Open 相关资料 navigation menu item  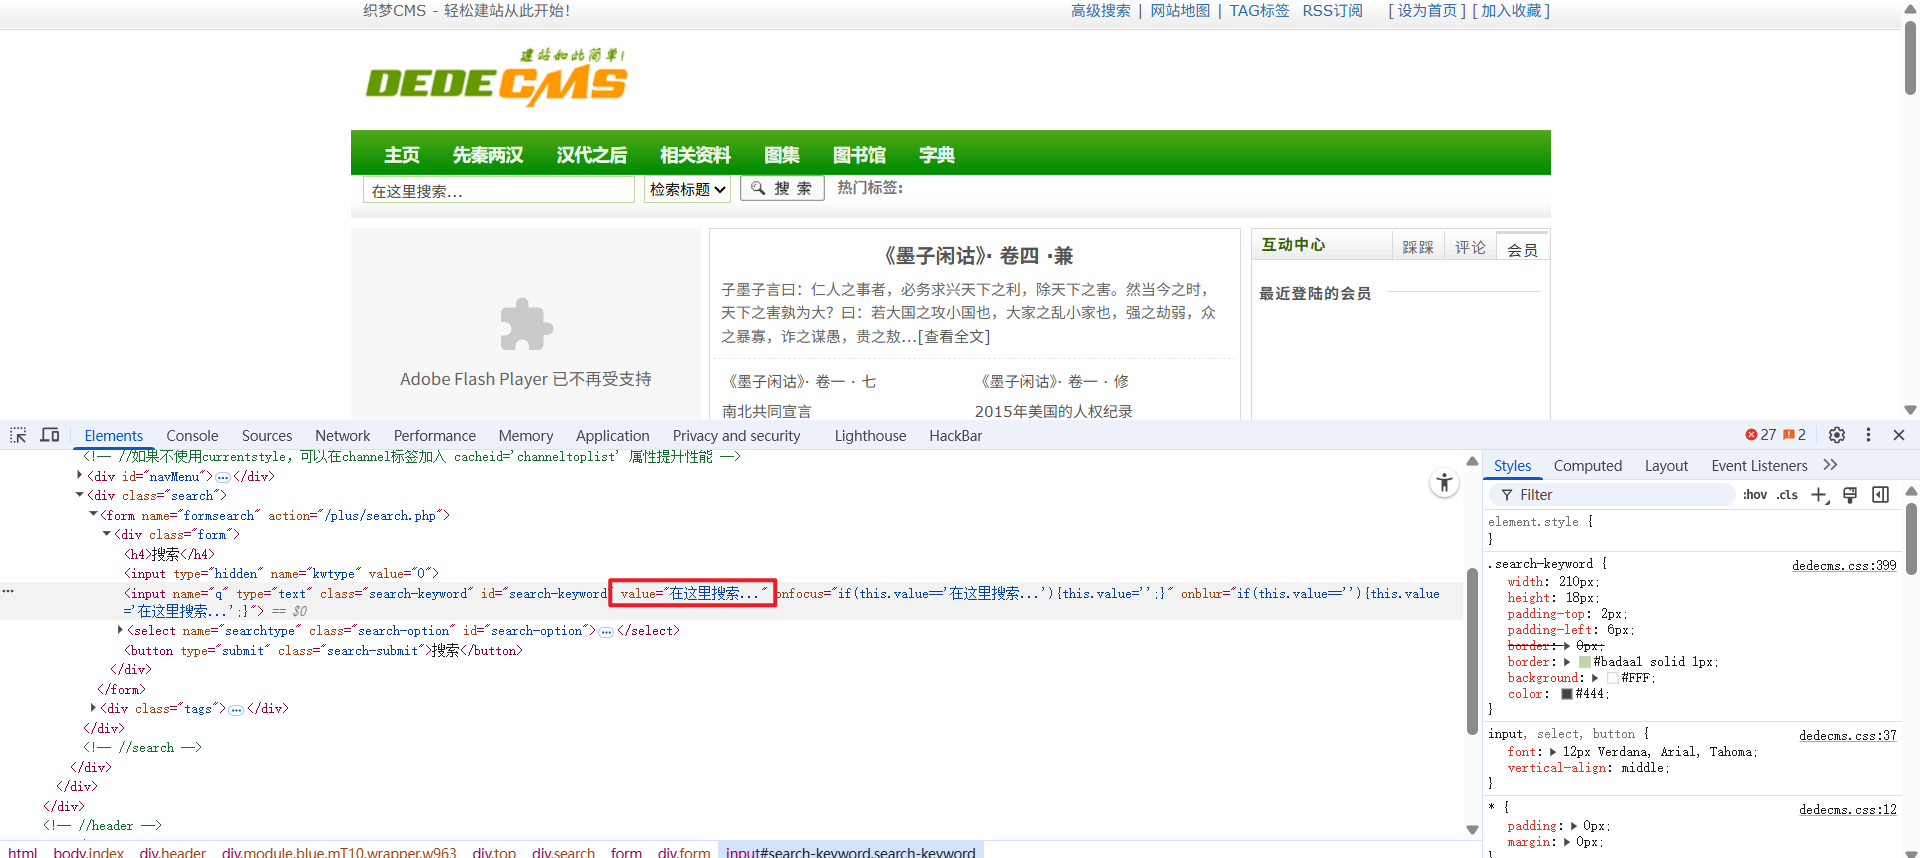696,155
